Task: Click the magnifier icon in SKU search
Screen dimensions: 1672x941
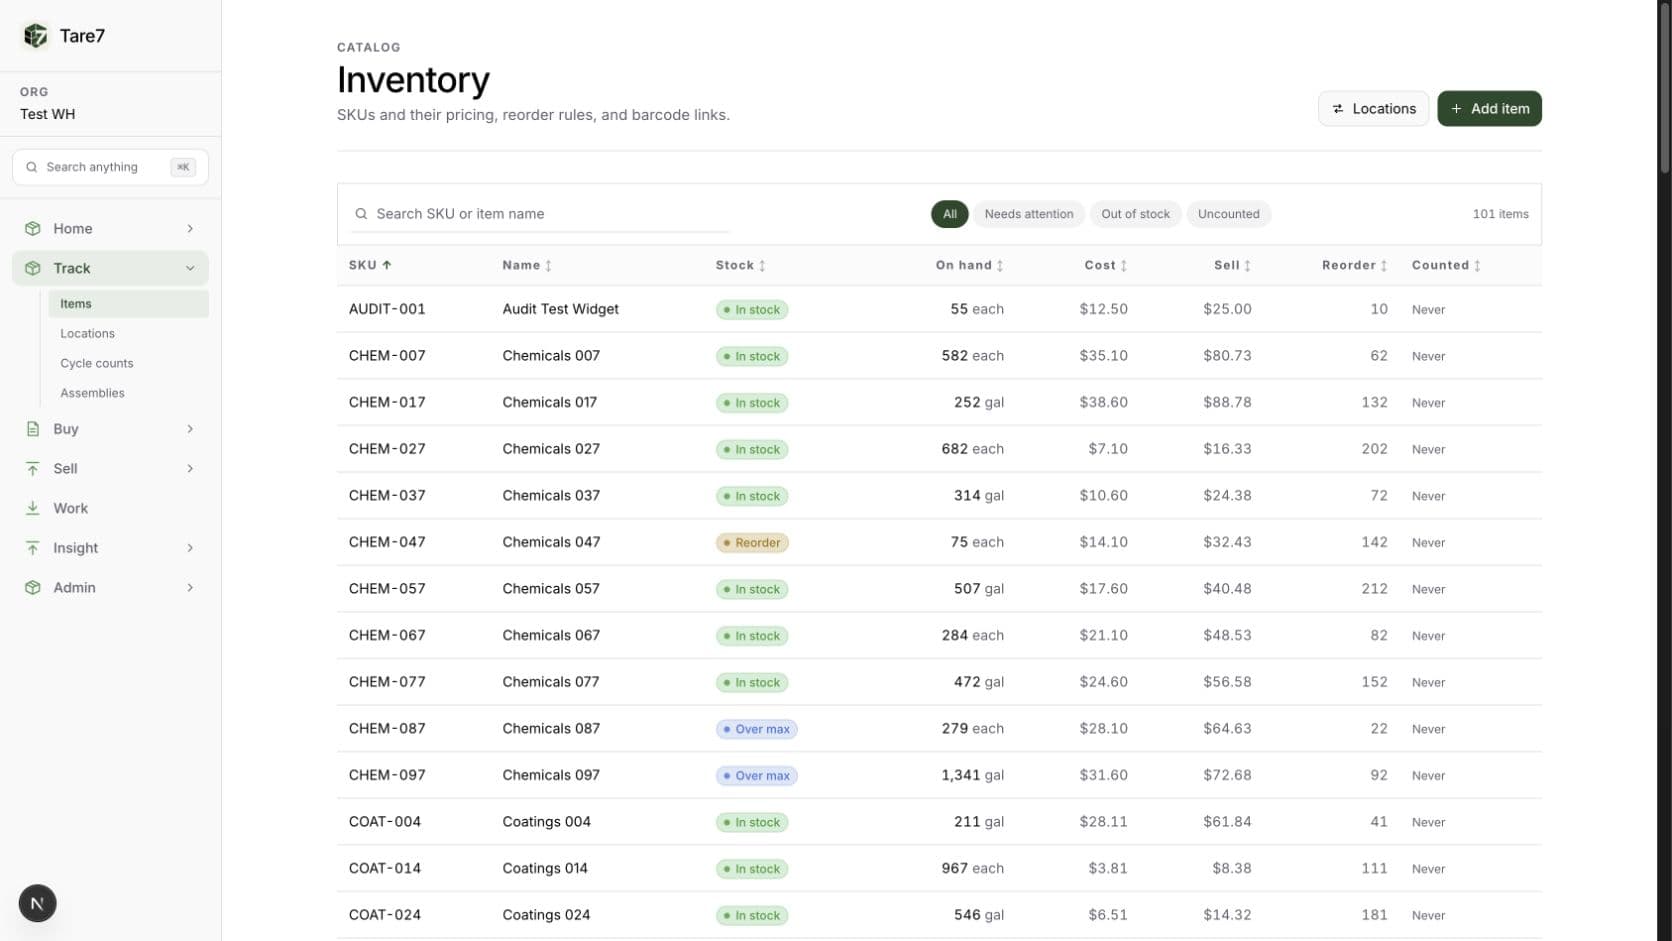Action: 362,214
